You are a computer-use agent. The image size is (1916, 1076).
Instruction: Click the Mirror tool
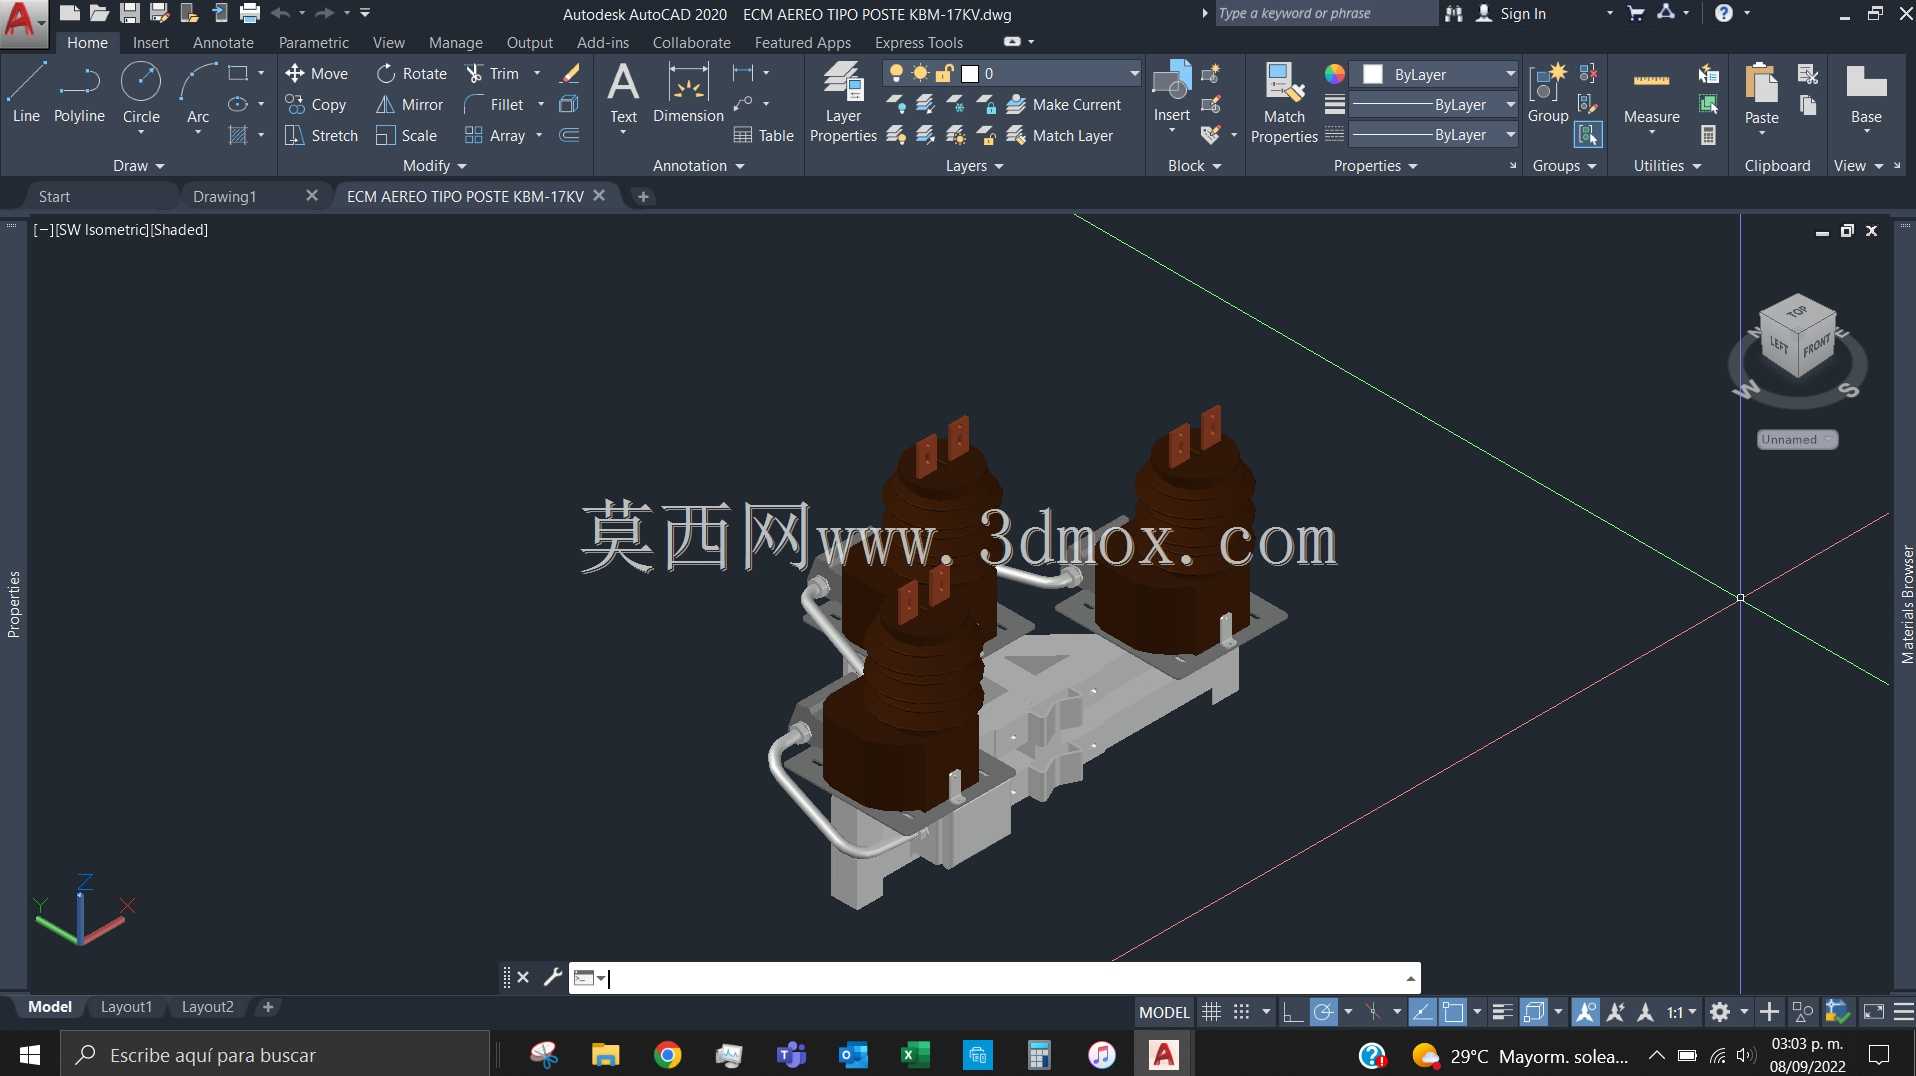[x=409, y=104]
